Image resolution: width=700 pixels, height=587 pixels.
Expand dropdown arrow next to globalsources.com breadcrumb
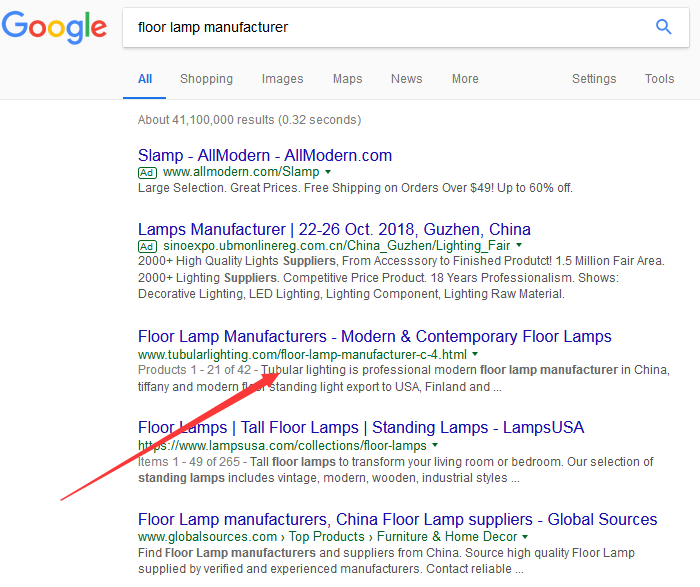coord(525,537)
